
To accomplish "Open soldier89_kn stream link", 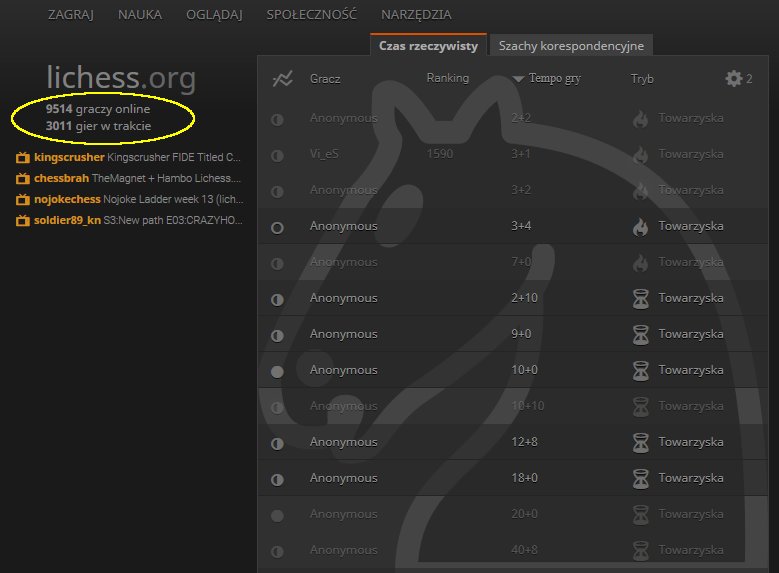I will point(138,220).
